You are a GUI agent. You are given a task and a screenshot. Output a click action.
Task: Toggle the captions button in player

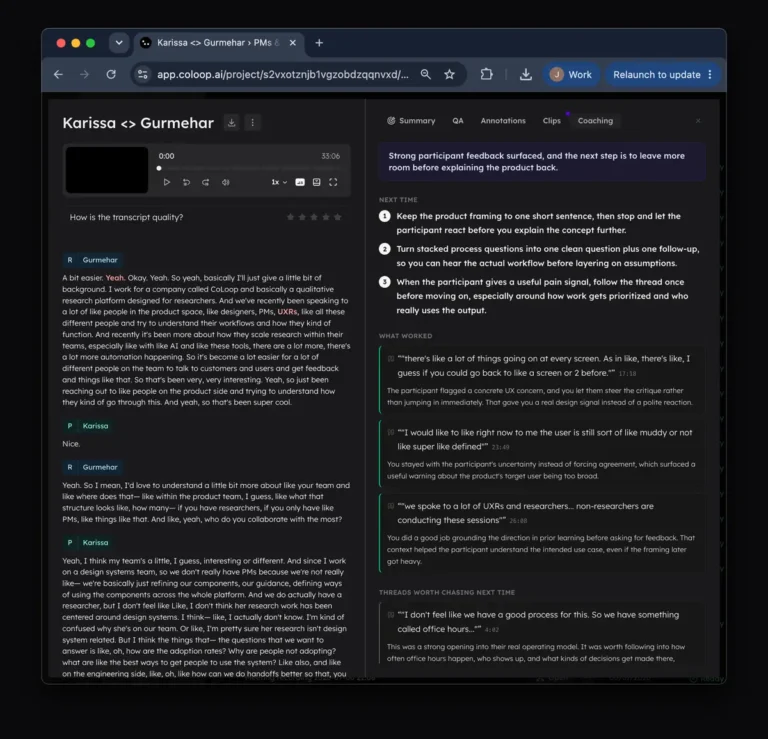(x=300, y=182)
